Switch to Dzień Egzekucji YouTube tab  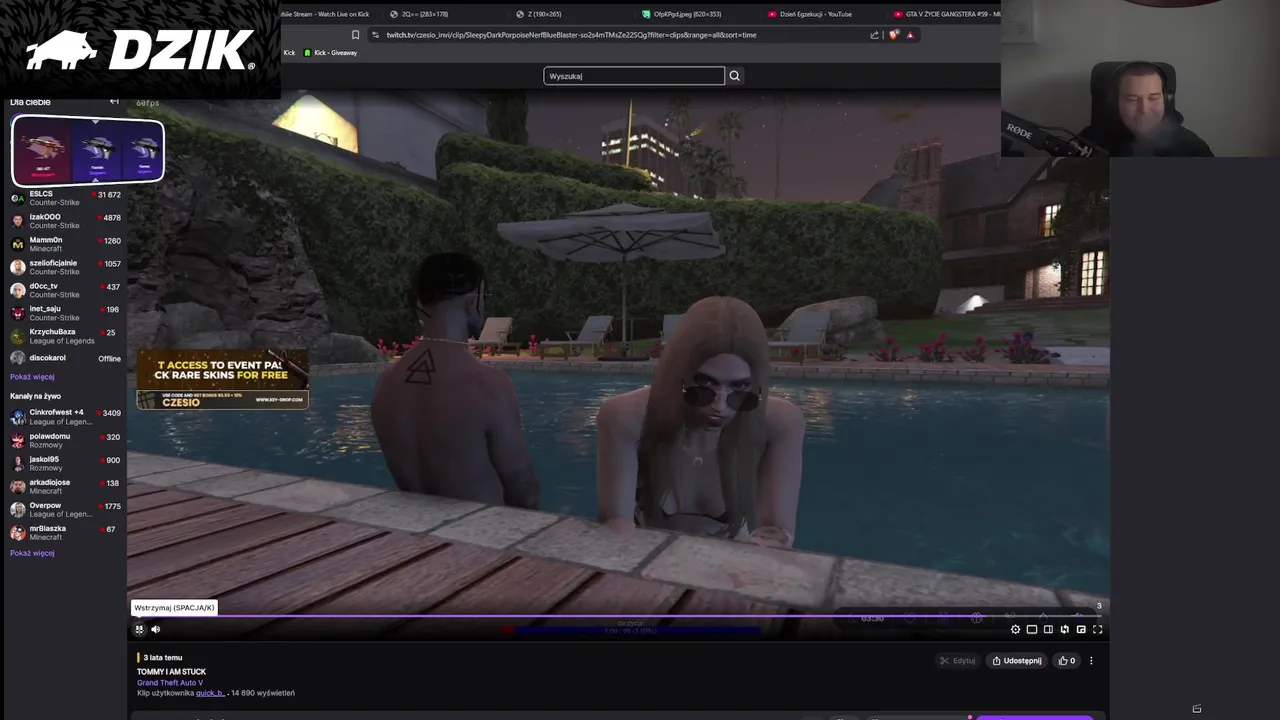point(810,14)
